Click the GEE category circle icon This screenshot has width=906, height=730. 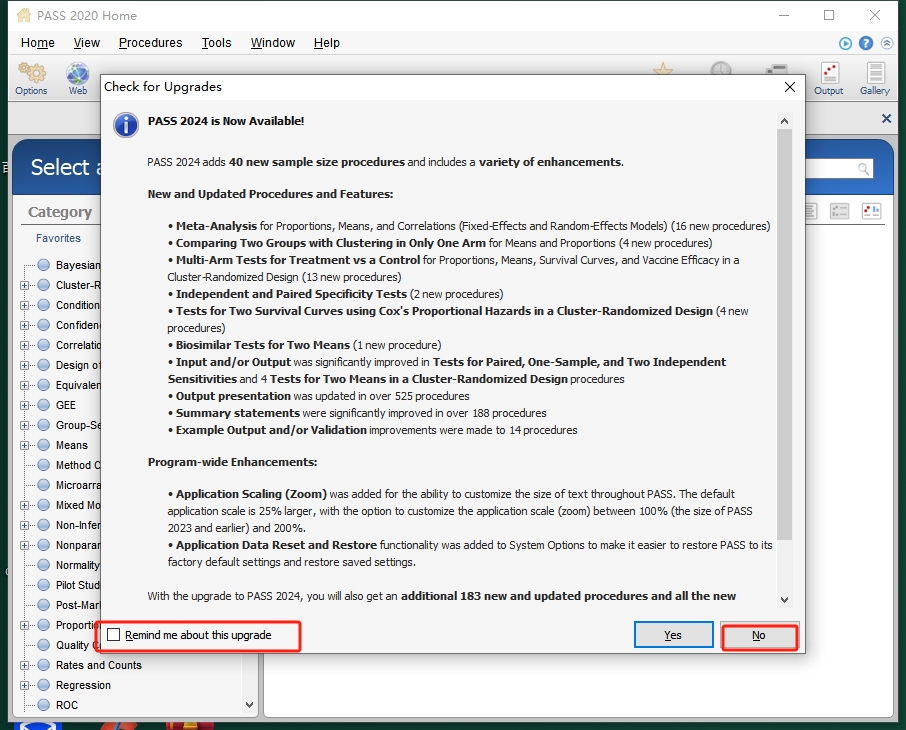[43, 405]
